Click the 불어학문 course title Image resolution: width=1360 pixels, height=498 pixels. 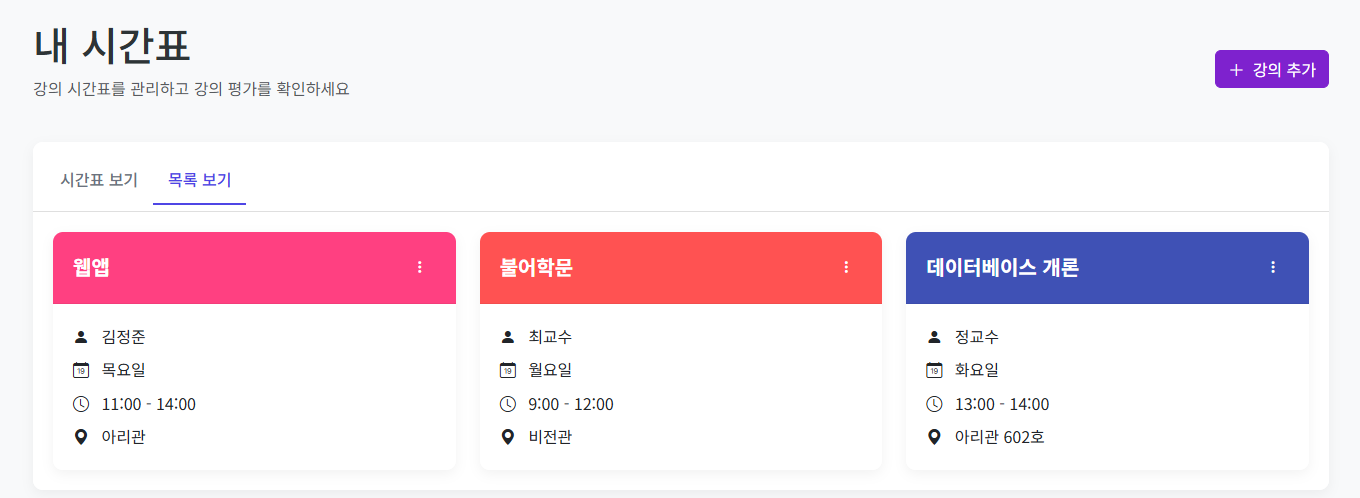click(536, 267)
